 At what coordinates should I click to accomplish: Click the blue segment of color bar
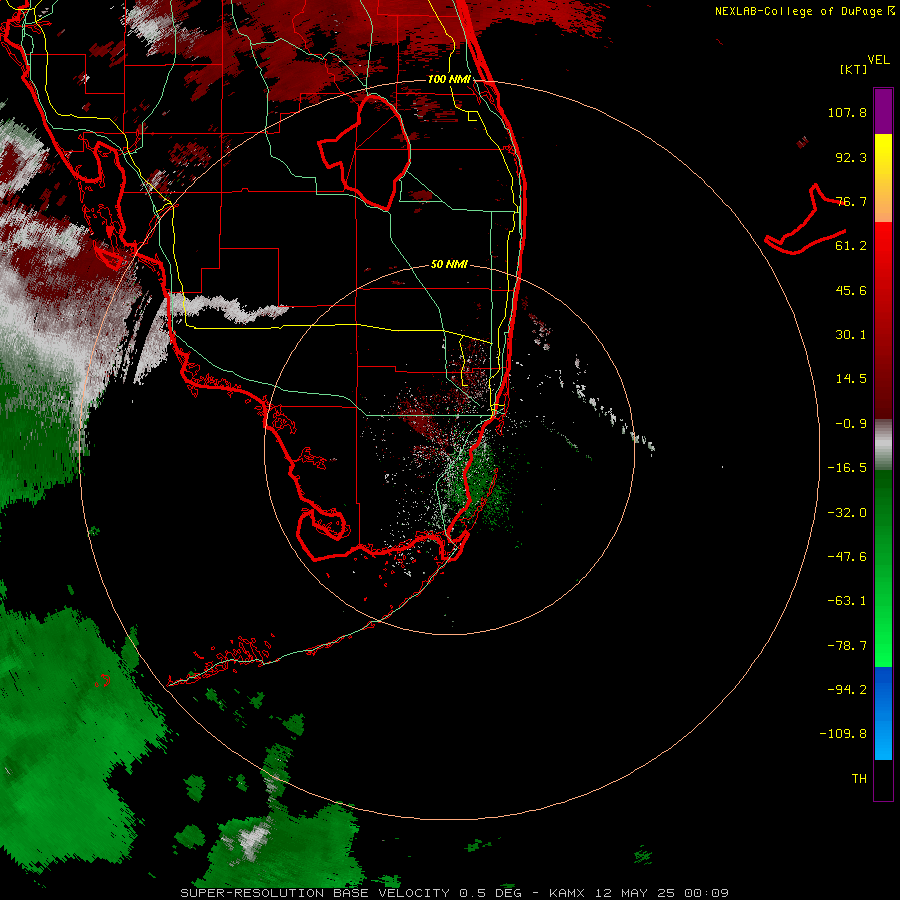pyautogui.click(x=883, y=713)
